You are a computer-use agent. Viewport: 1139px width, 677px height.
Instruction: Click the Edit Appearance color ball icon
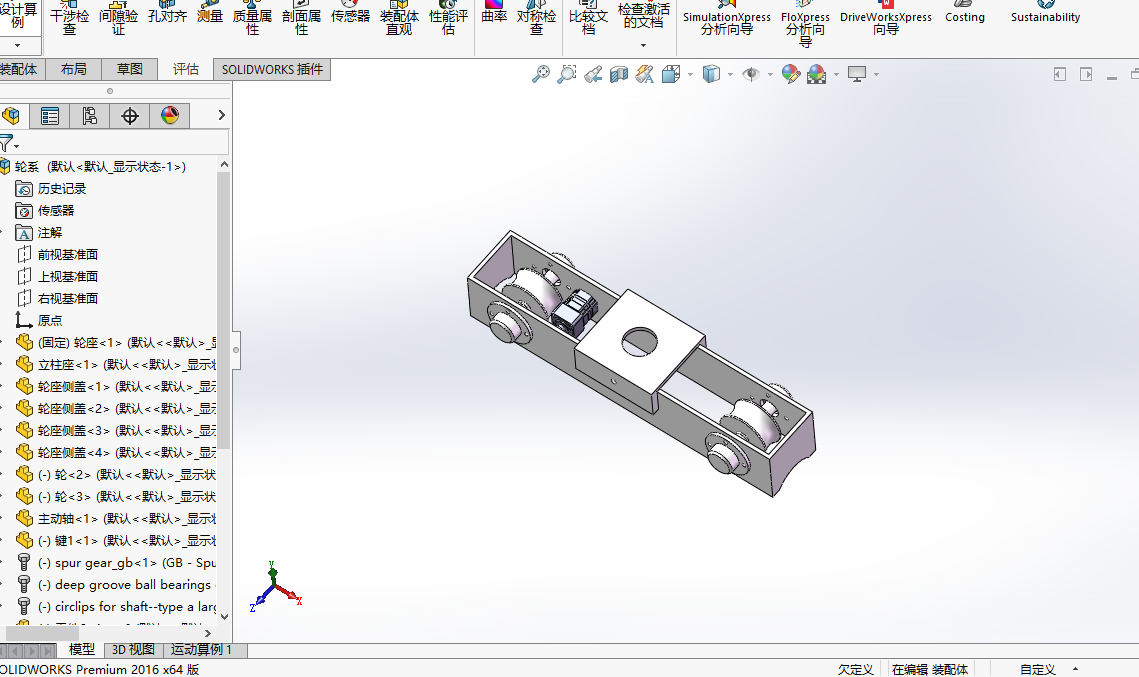(x=791, y=74)
